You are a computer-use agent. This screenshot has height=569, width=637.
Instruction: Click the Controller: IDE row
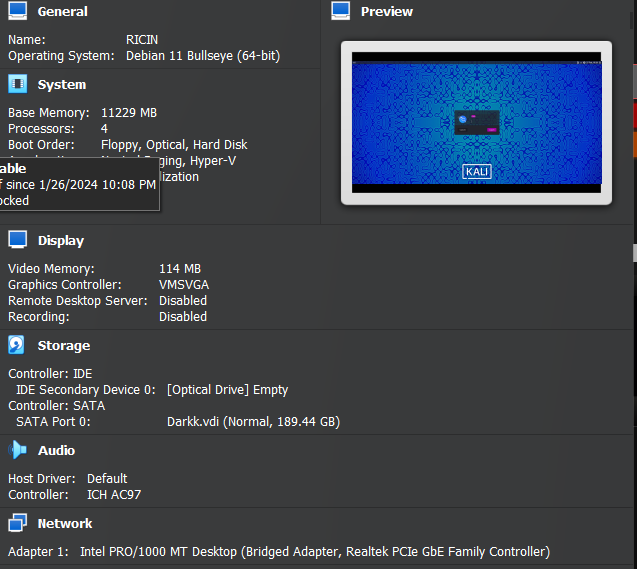[x=50, y=374]
